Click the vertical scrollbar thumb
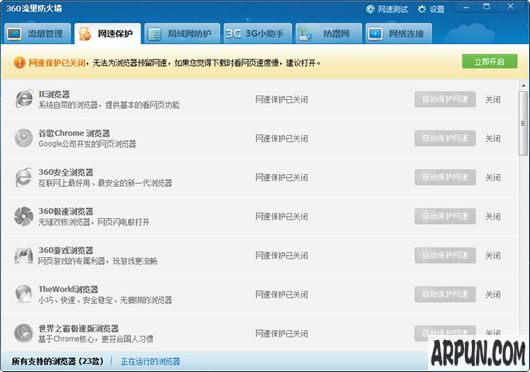 pyautogui.click(x=523, y=123)
